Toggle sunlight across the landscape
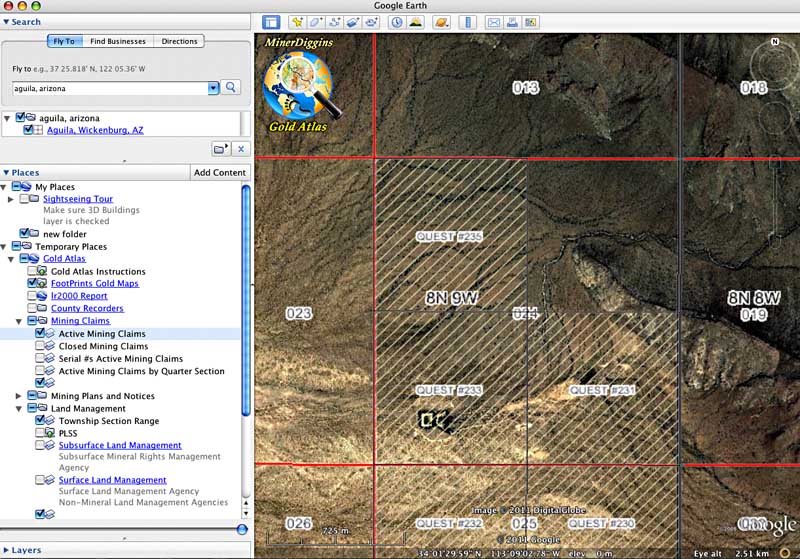 416,22
